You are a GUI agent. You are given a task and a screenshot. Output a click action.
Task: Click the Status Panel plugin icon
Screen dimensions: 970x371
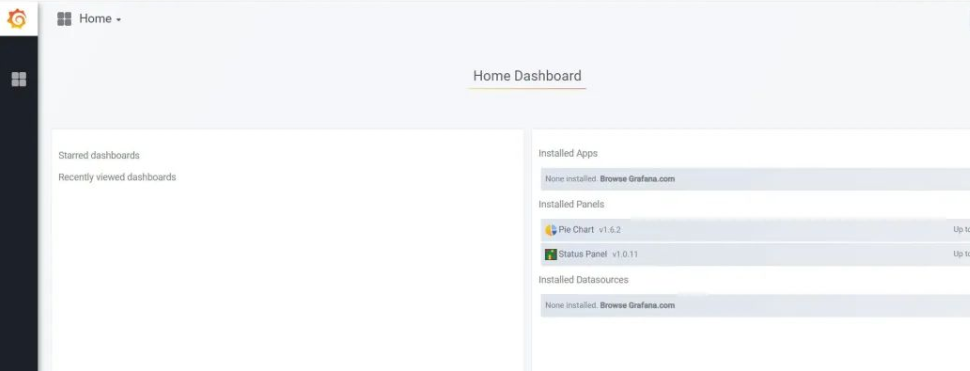coord(551,254)
